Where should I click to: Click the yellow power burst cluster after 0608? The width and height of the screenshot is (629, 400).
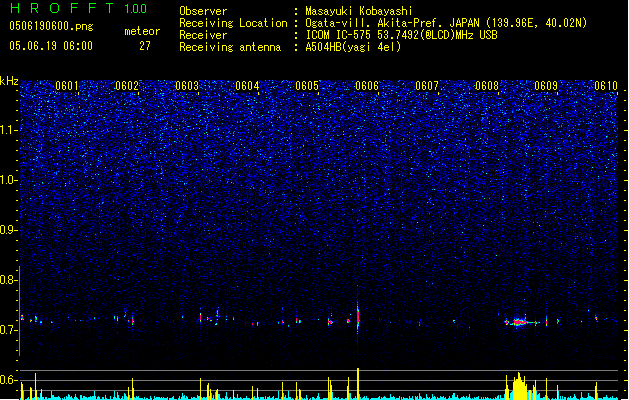[x=519, y=386]
